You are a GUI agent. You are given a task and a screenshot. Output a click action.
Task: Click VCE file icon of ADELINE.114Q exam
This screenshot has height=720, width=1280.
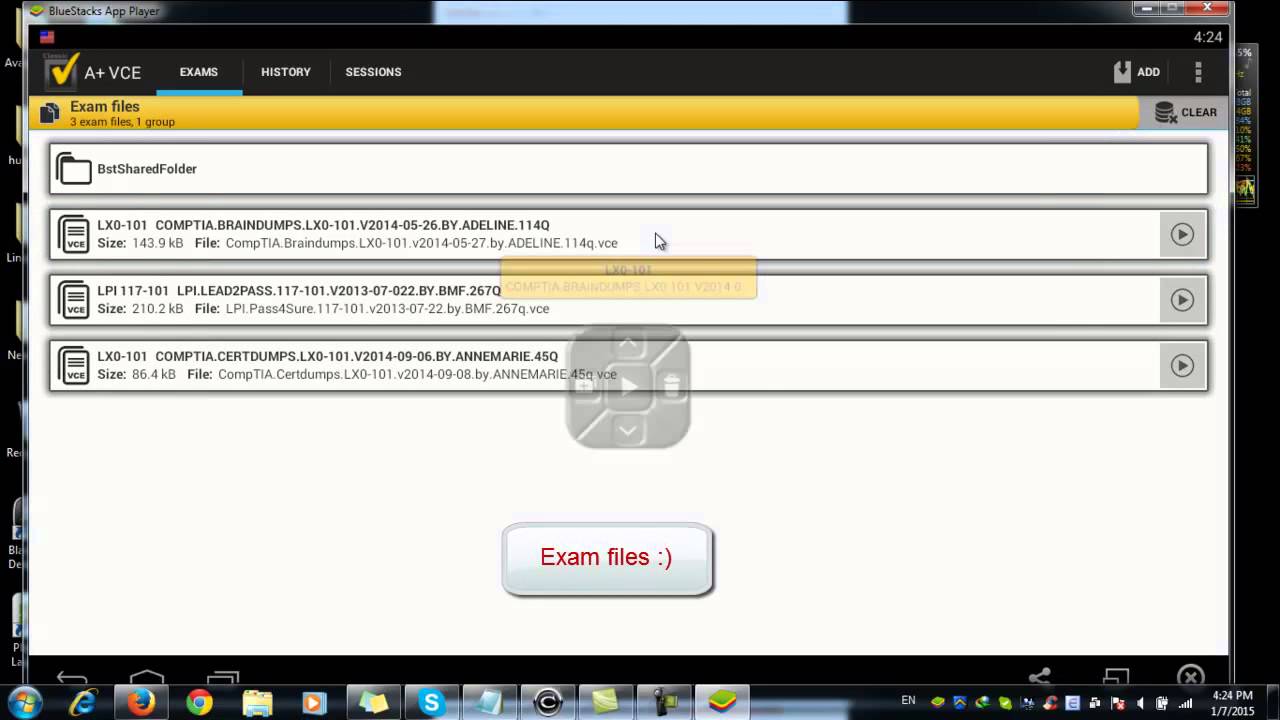74,234
